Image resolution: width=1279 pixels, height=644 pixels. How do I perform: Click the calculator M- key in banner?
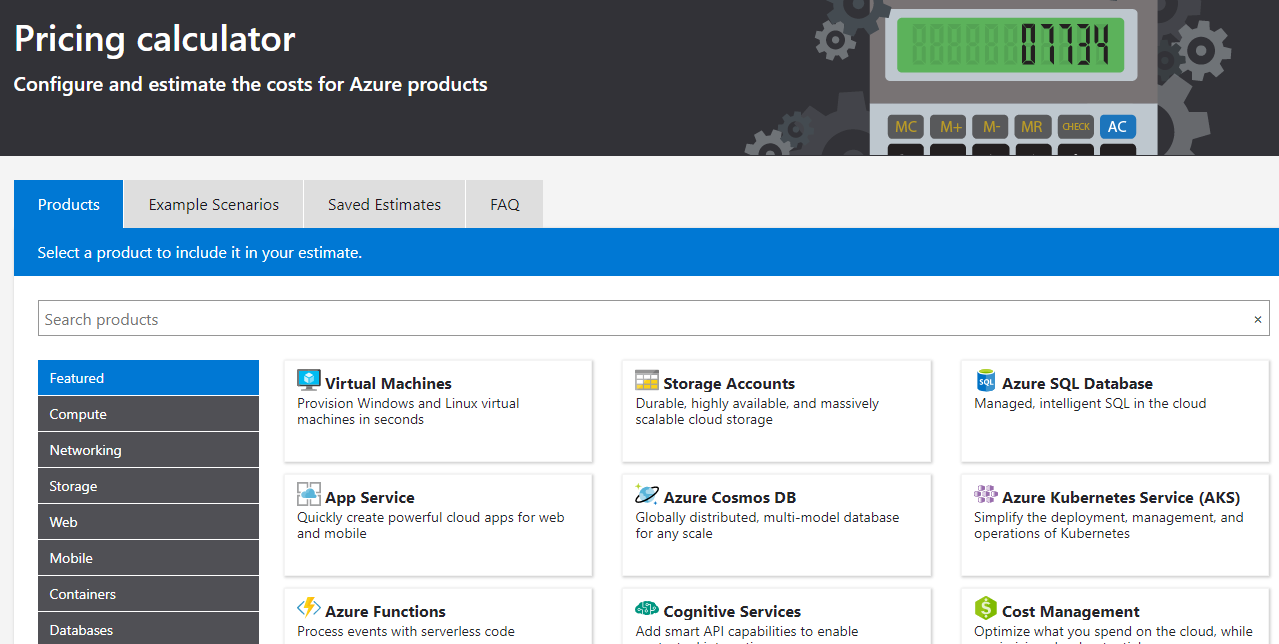click(991, 127)
